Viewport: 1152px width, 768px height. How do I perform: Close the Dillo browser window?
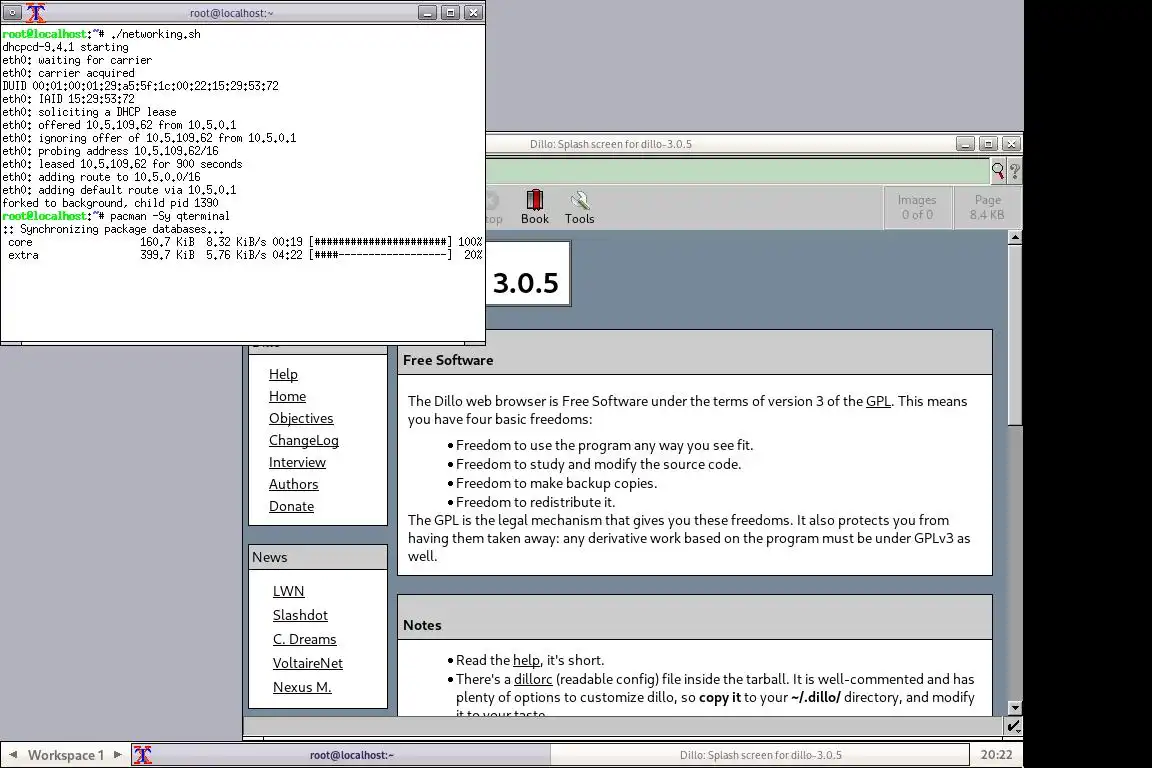[x=1011, y=144]
